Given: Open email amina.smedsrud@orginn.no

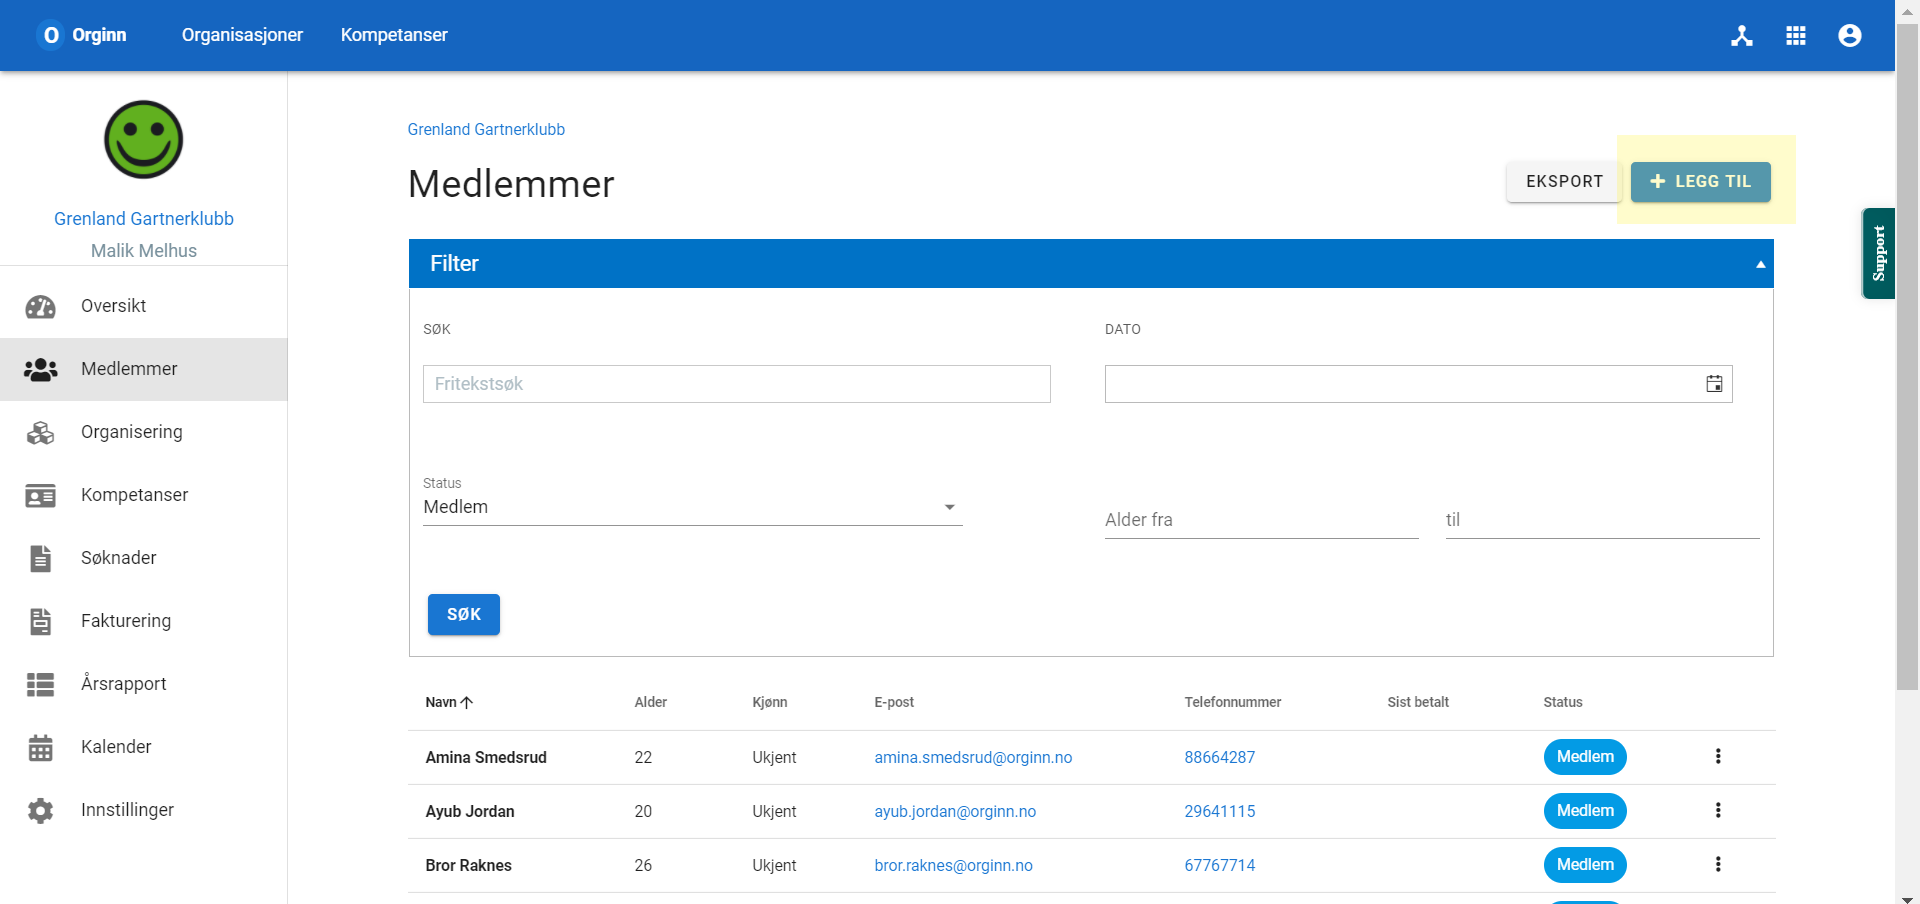Looking at the screenshot, I should coord(973,758).
